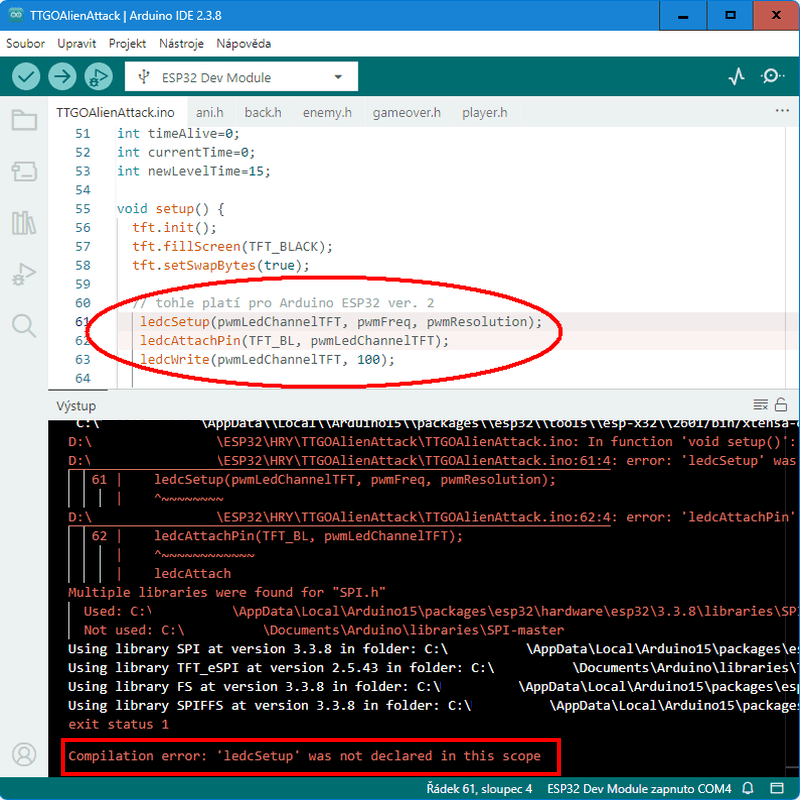Open the ESP32 Dev Module board dropdown

click(x=241, y=77)
